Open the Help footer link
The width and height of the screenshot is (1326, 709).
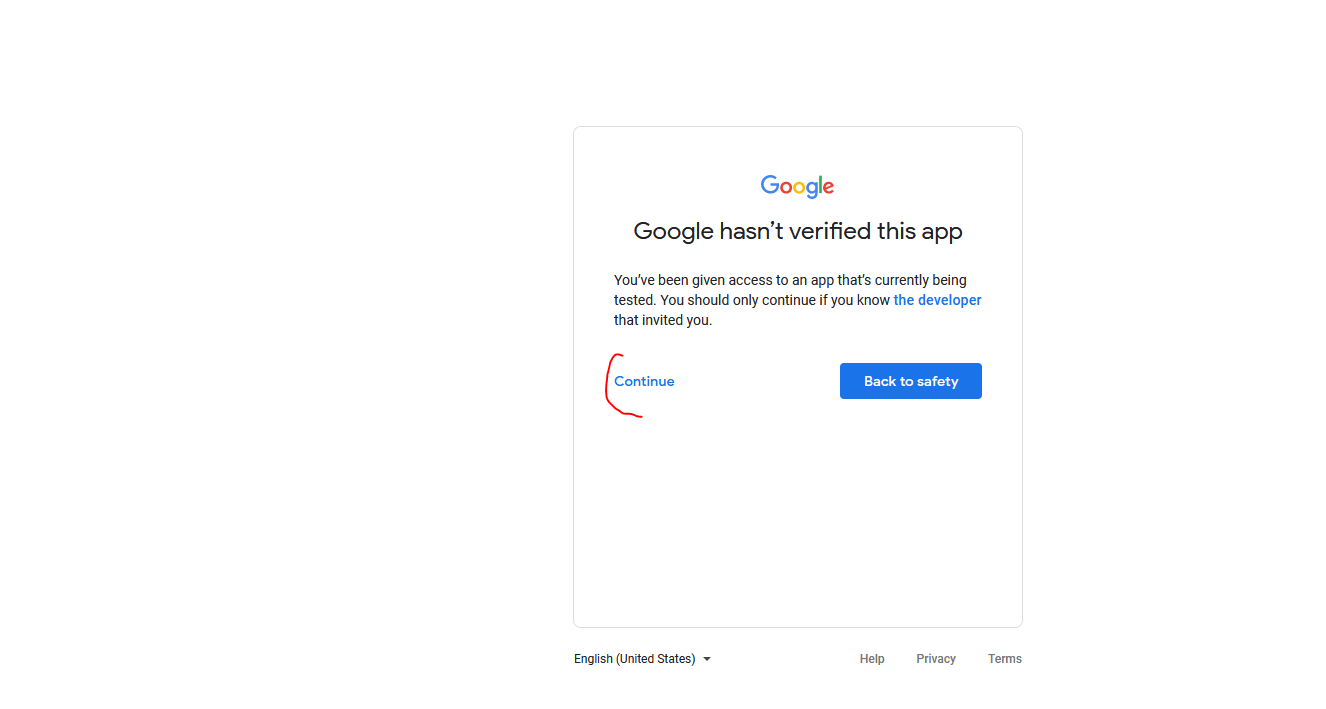(x=872, y=659)
